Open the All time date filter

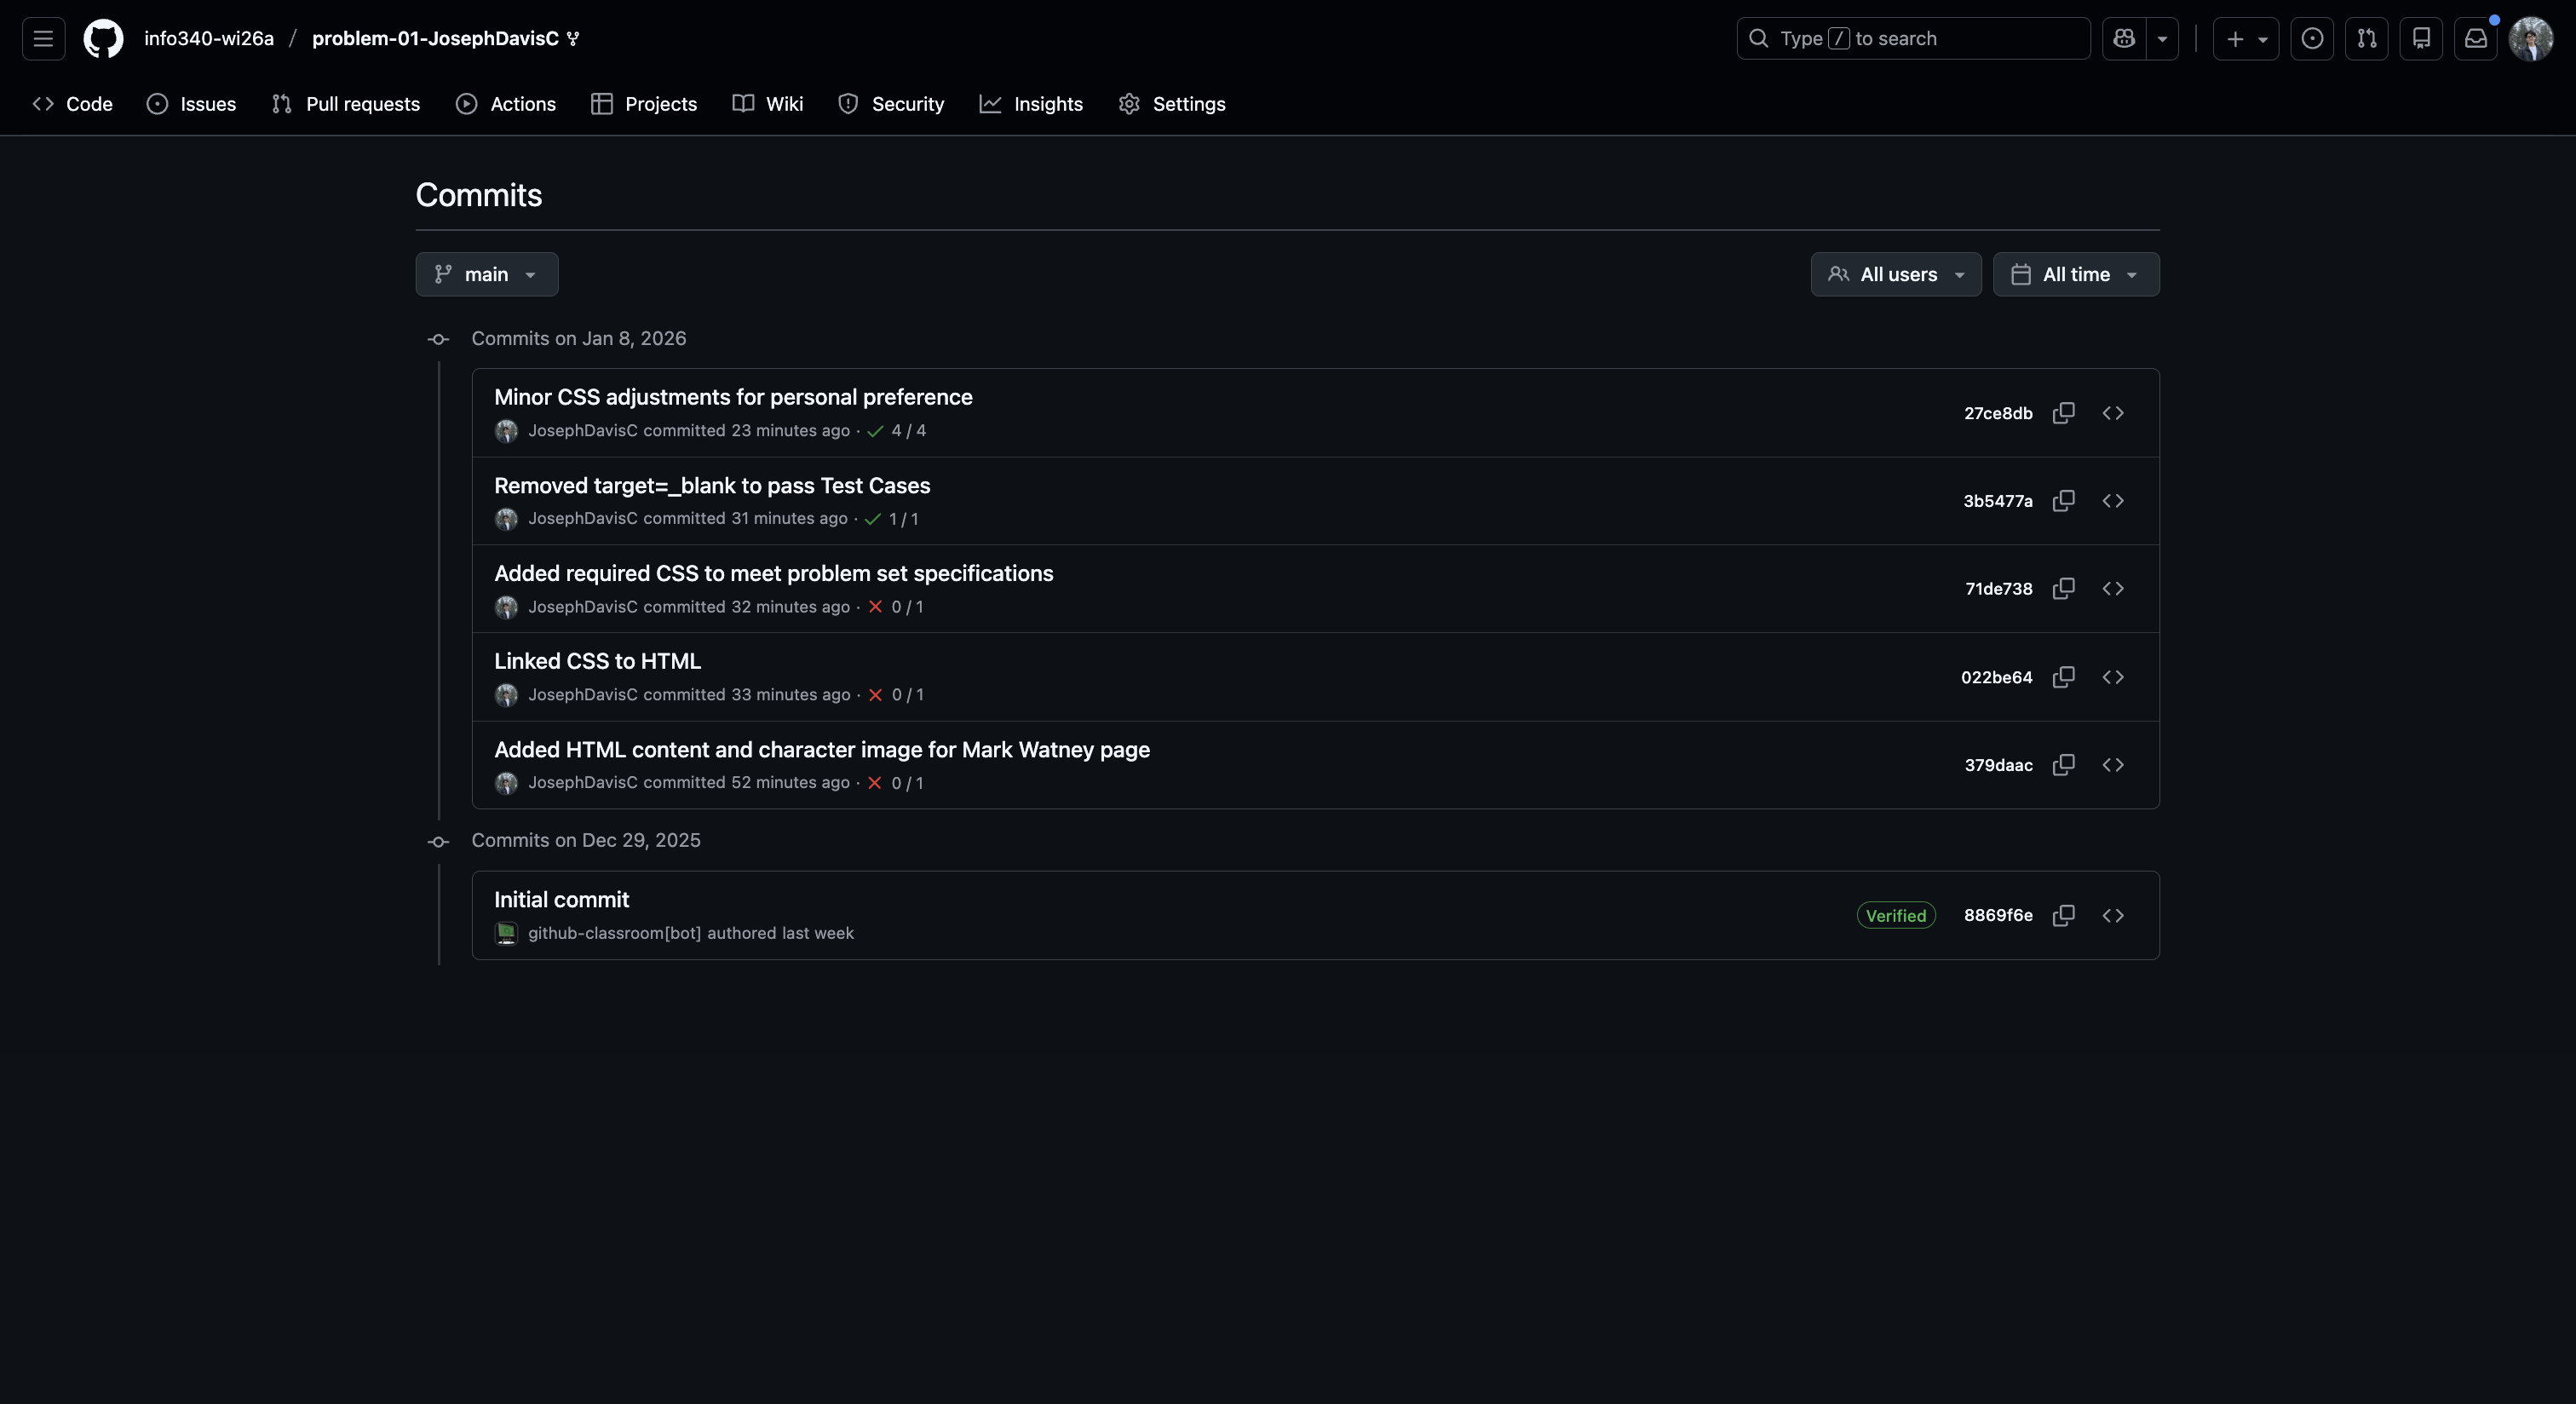[2076, 274]
